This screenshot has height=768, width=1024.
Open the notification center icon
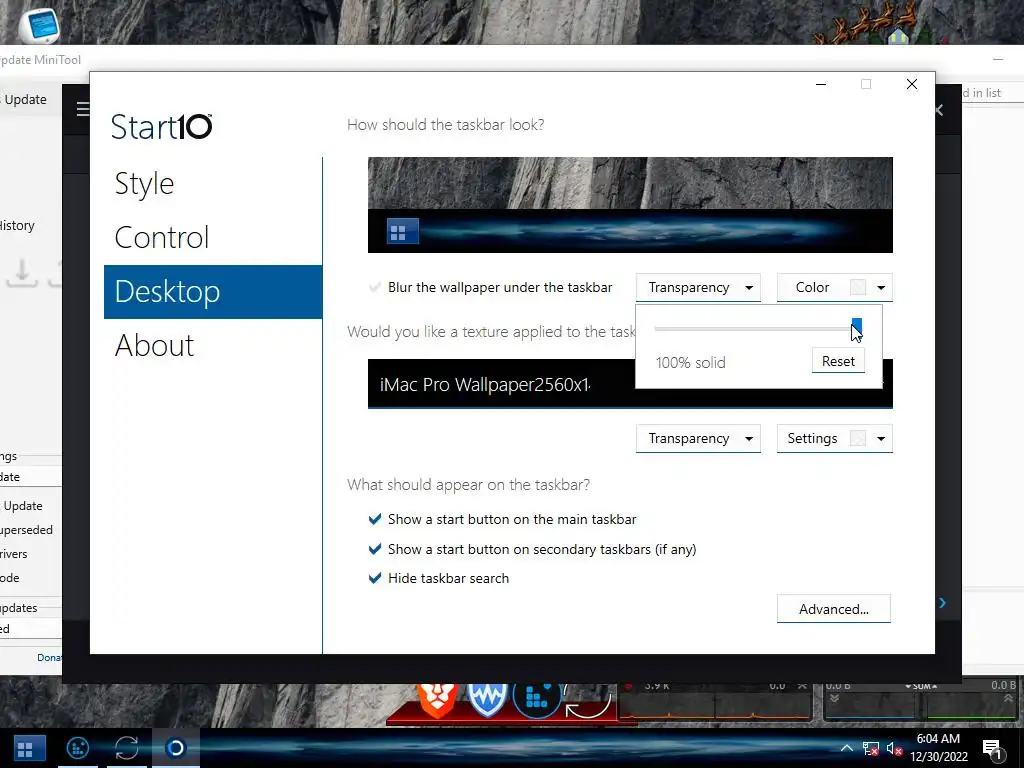tap(993, 749)
